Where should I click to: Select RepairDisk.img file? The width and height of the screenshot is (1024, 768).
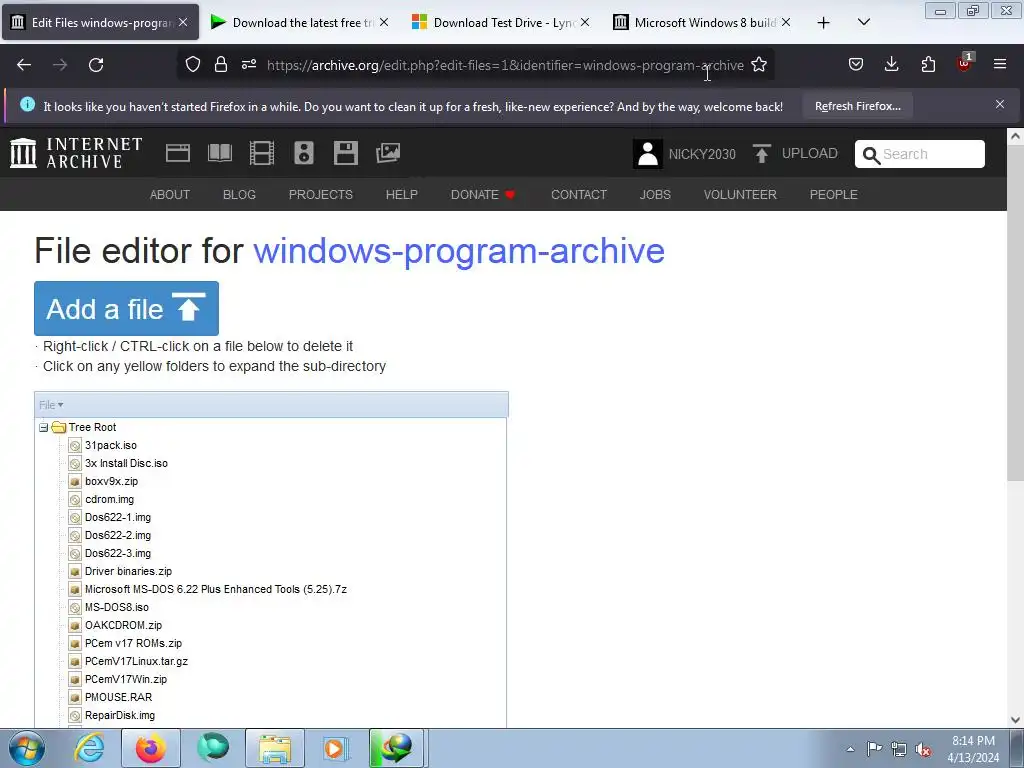(x=120, y=715)
